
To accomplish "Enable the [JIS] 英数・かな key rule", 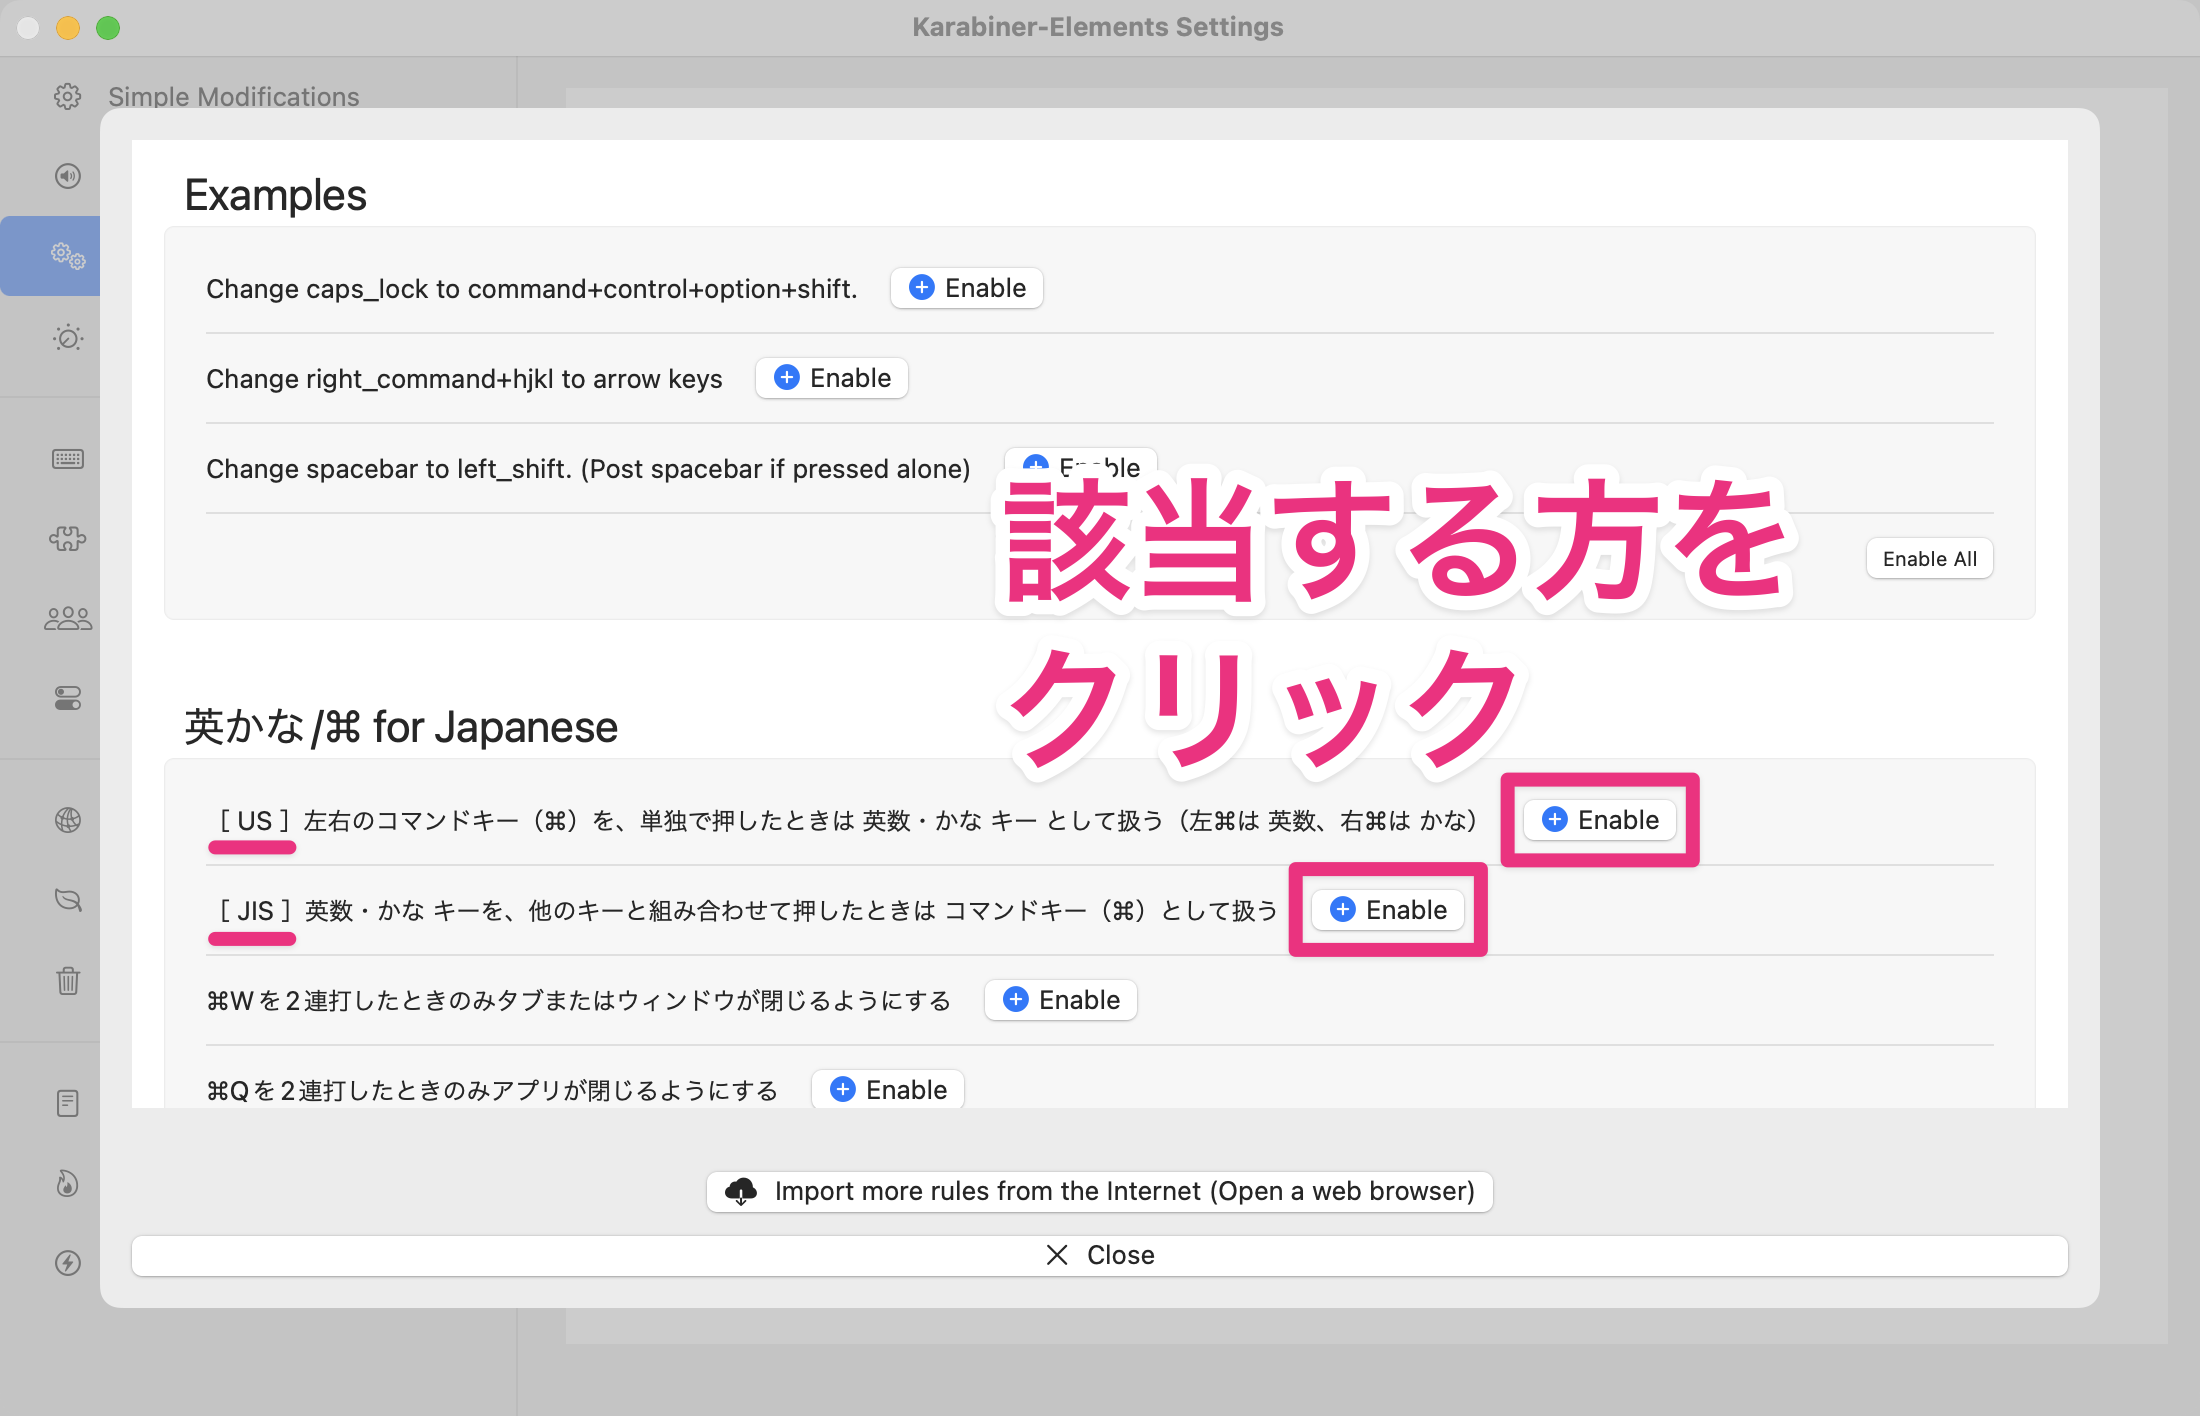I will click(x=1387, y=910).
